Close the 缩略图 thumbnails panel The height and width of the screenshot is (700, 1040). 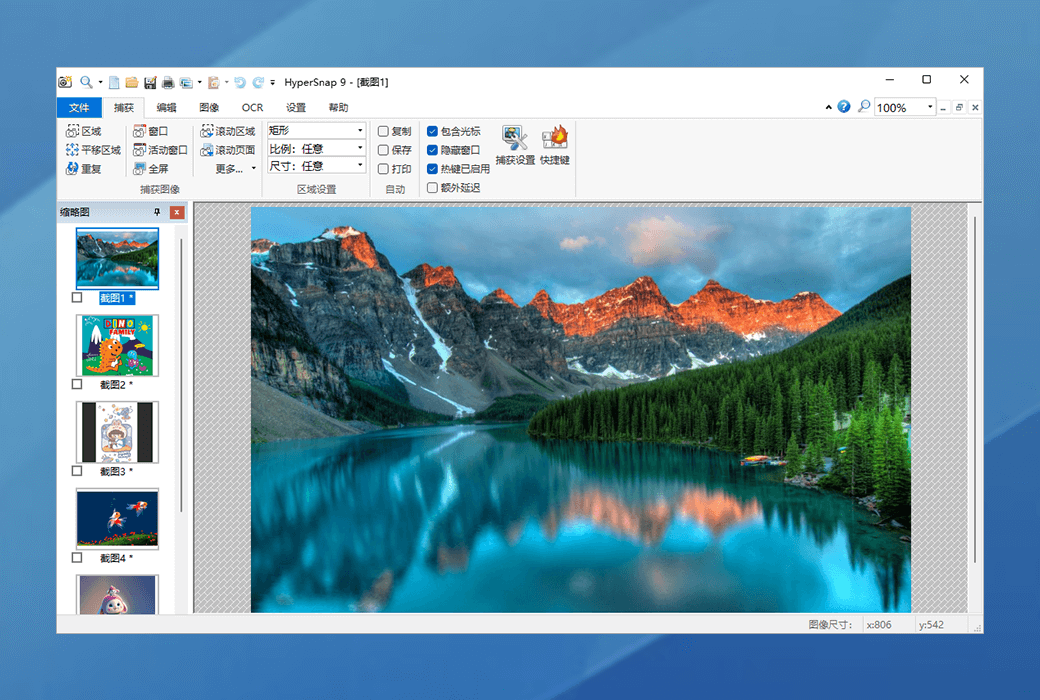click(177, 212)
